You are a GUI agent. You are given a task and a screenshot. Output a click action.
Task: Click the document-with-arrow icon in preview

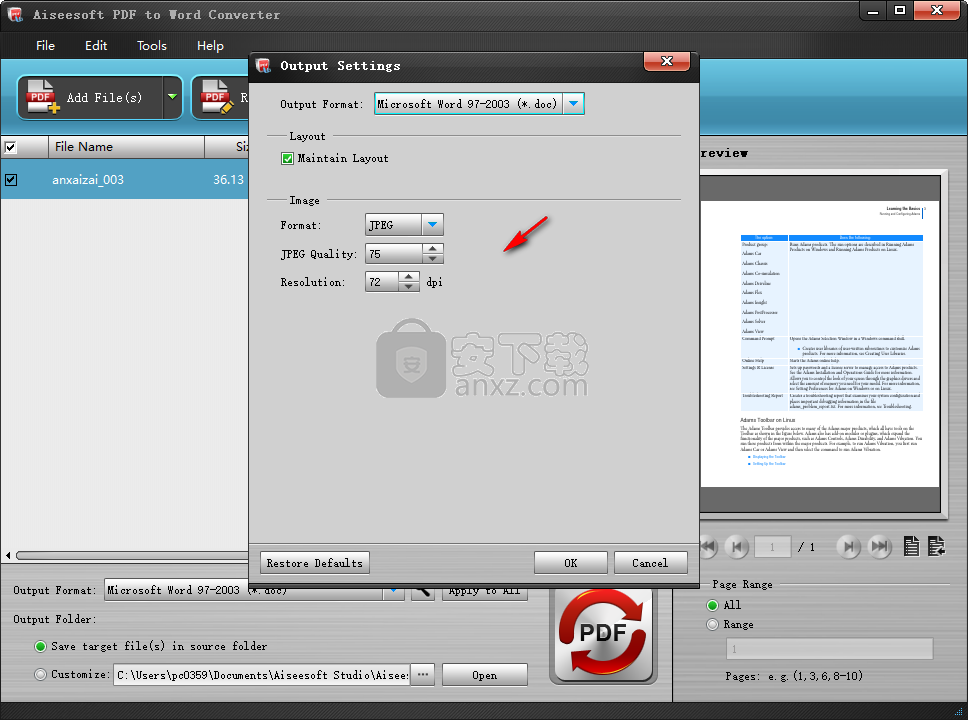click(936, 546)
